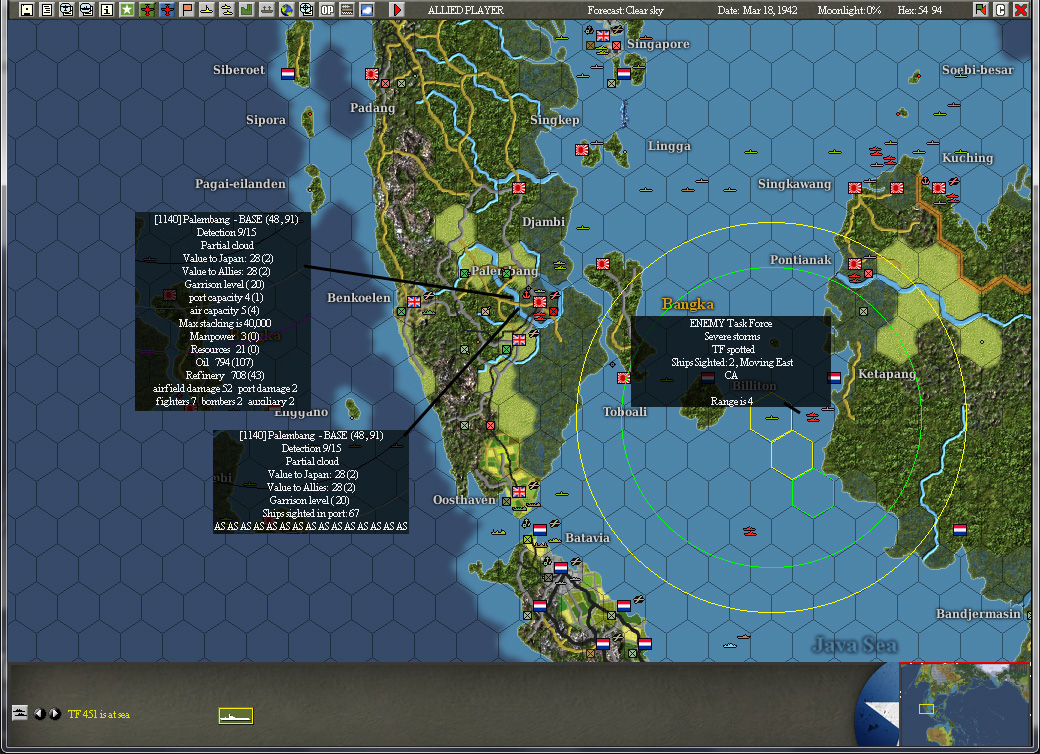
Task: Click 'Forecast: Clear sky' text
Action: click(625, 10)
